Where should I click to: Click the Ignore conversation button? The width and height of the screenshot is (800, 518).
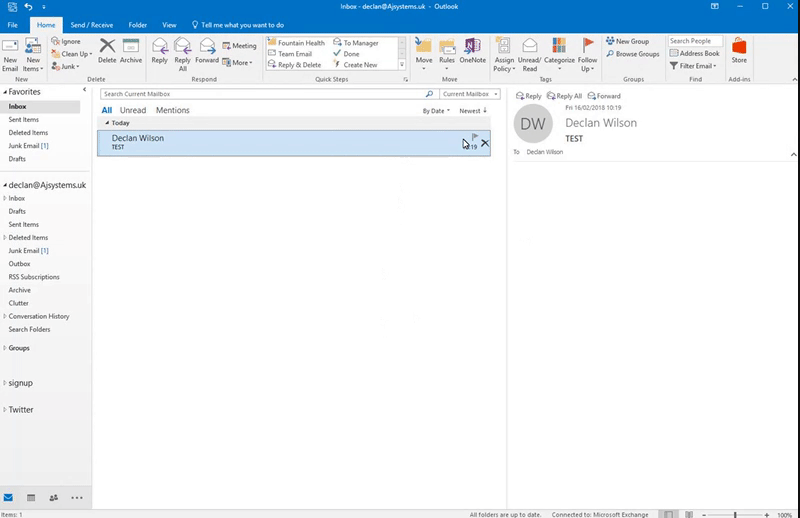[66, 41]
